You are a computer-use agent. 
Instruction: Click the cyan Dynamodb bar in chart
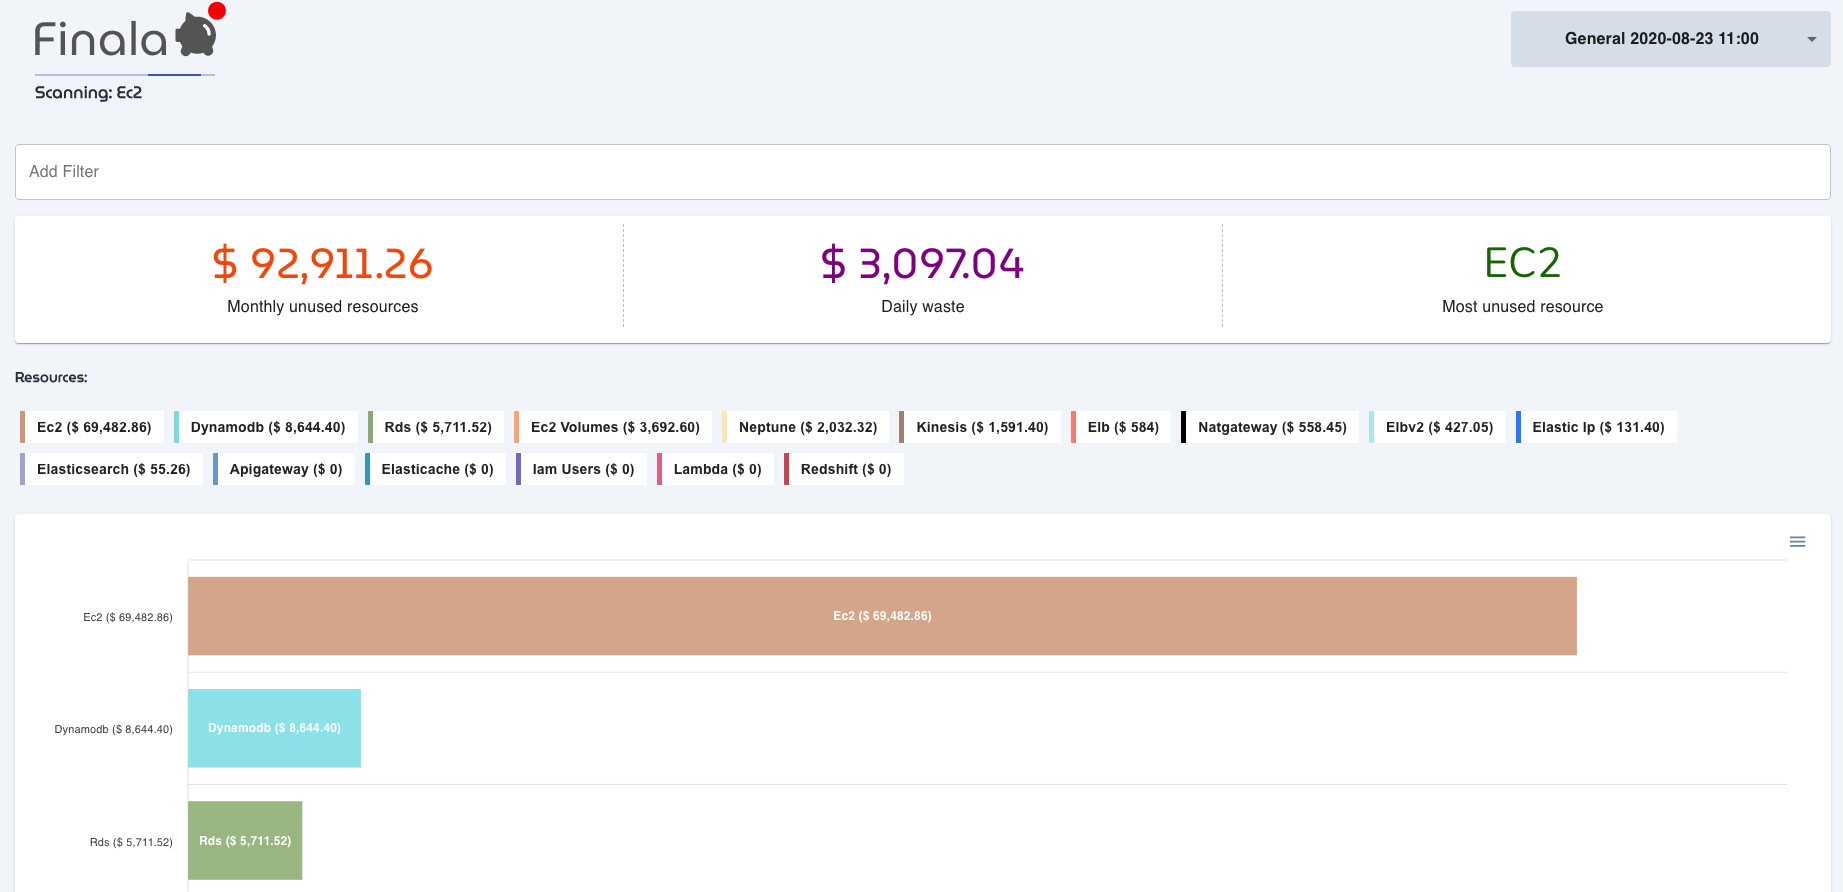pyautogui.click(x=274, y=728)
